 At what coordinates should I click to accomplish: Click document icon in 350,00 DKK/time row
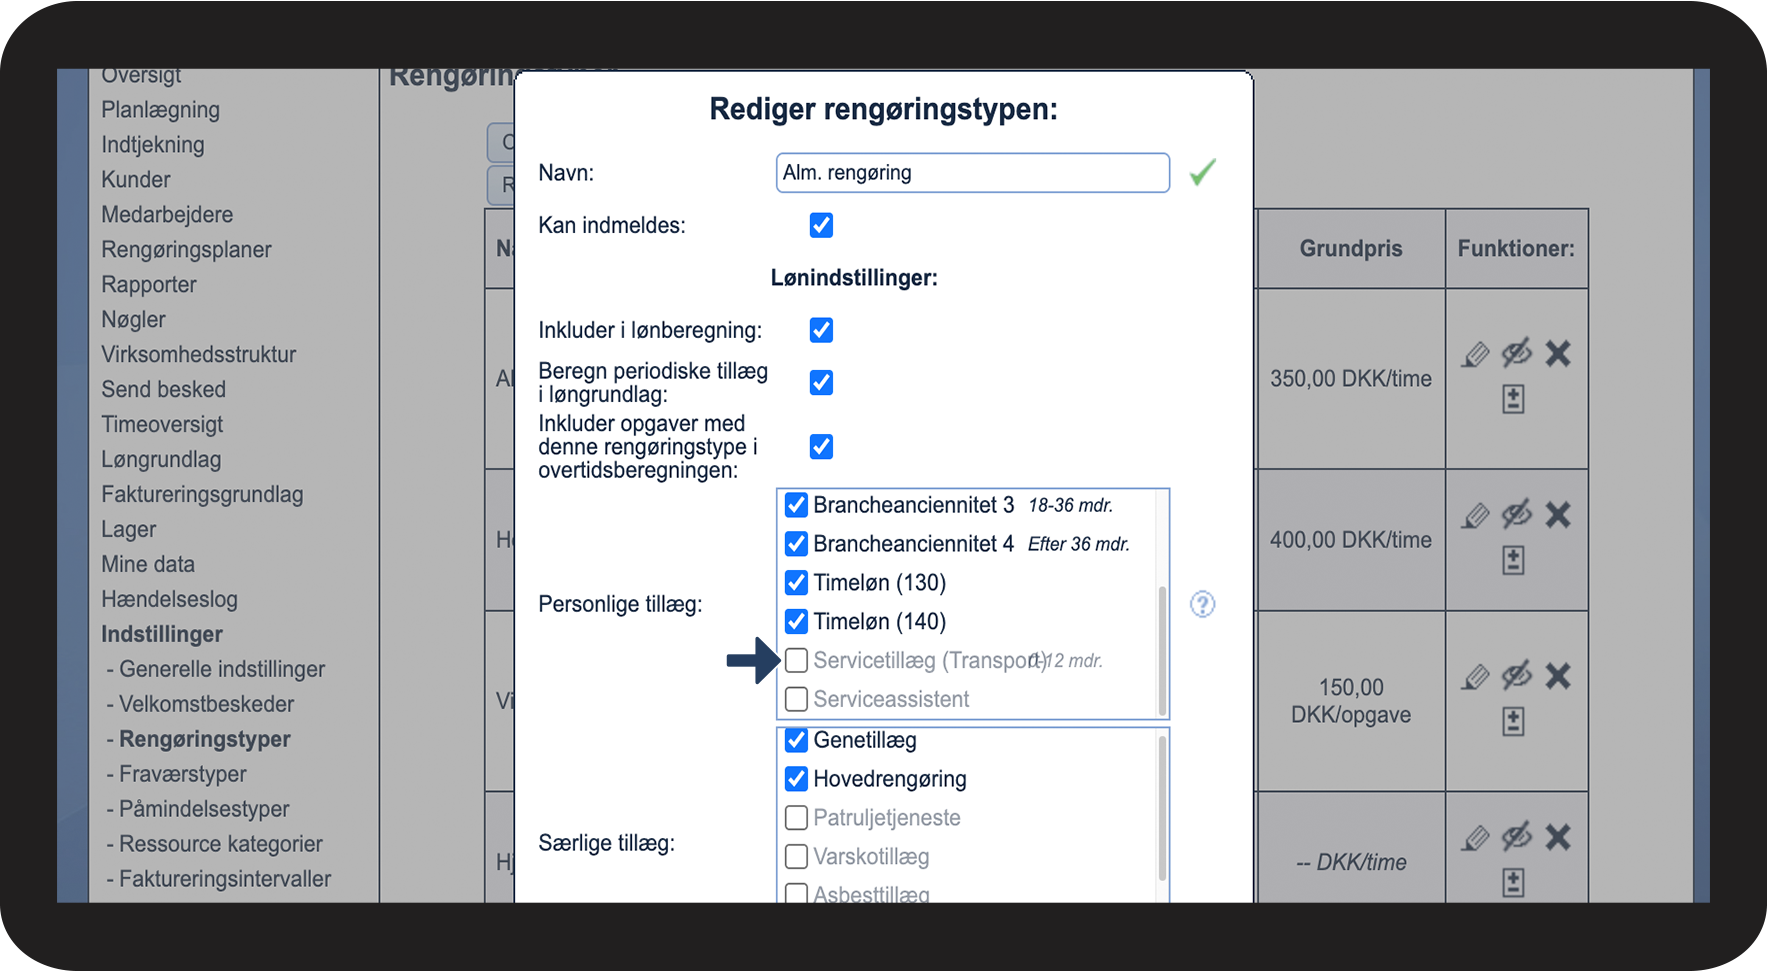(x=1513, y=399)
